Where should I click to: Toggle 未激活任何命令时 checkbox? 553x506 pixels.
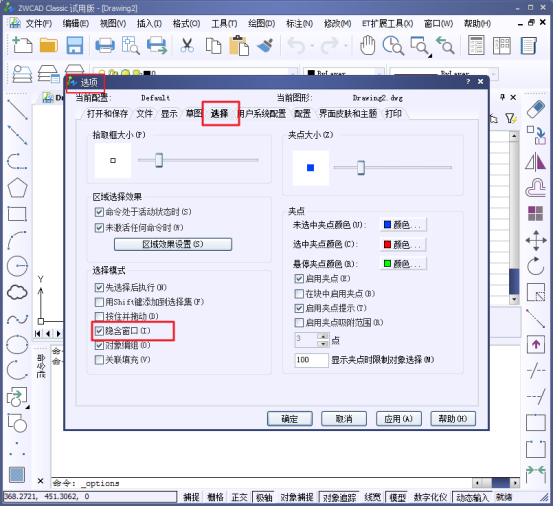(99, 228)
